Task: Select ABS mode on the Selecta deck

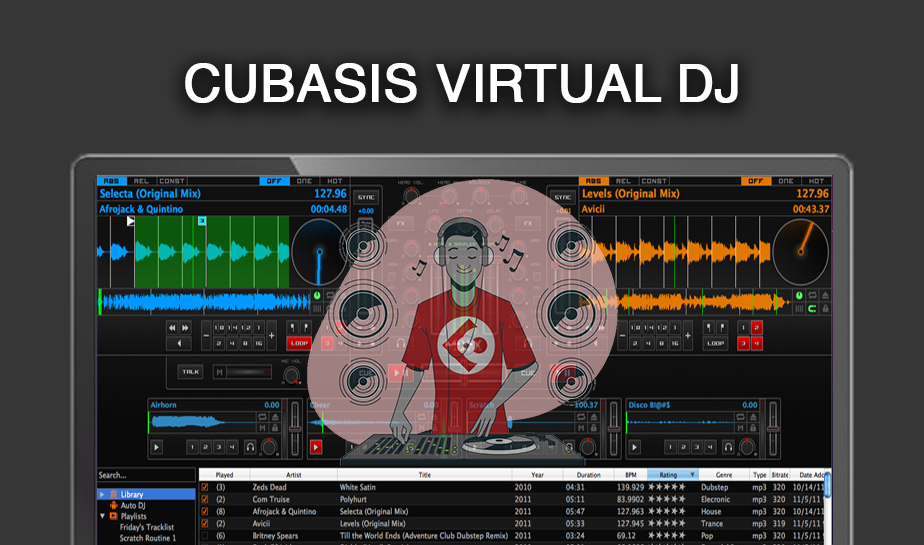Action: [x=111, y=181]
